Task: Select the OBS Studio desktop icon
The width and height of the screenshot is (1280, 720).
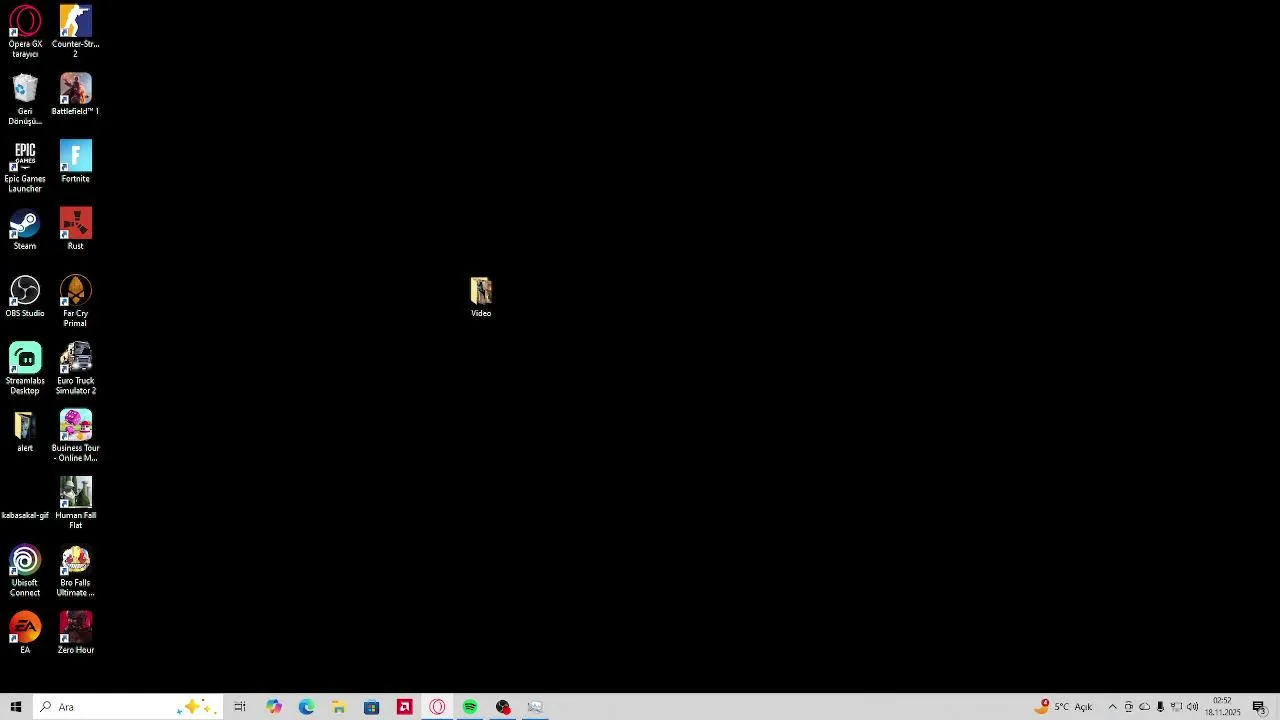Action: click(x=25, y=297)
